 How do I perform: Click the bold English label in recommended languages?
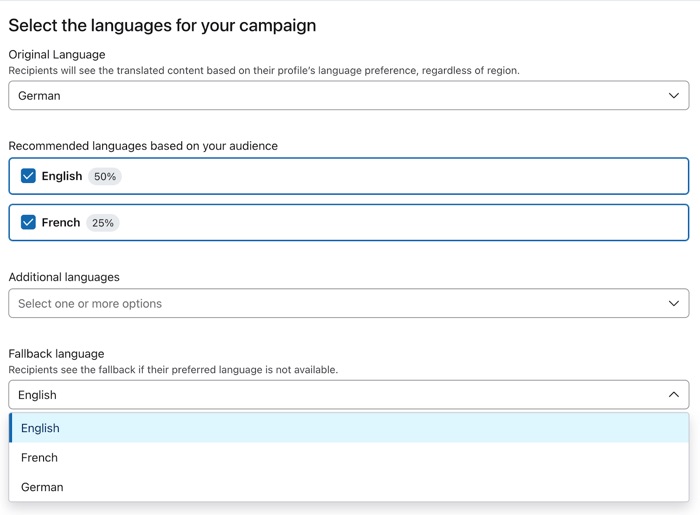pos(62,176)
